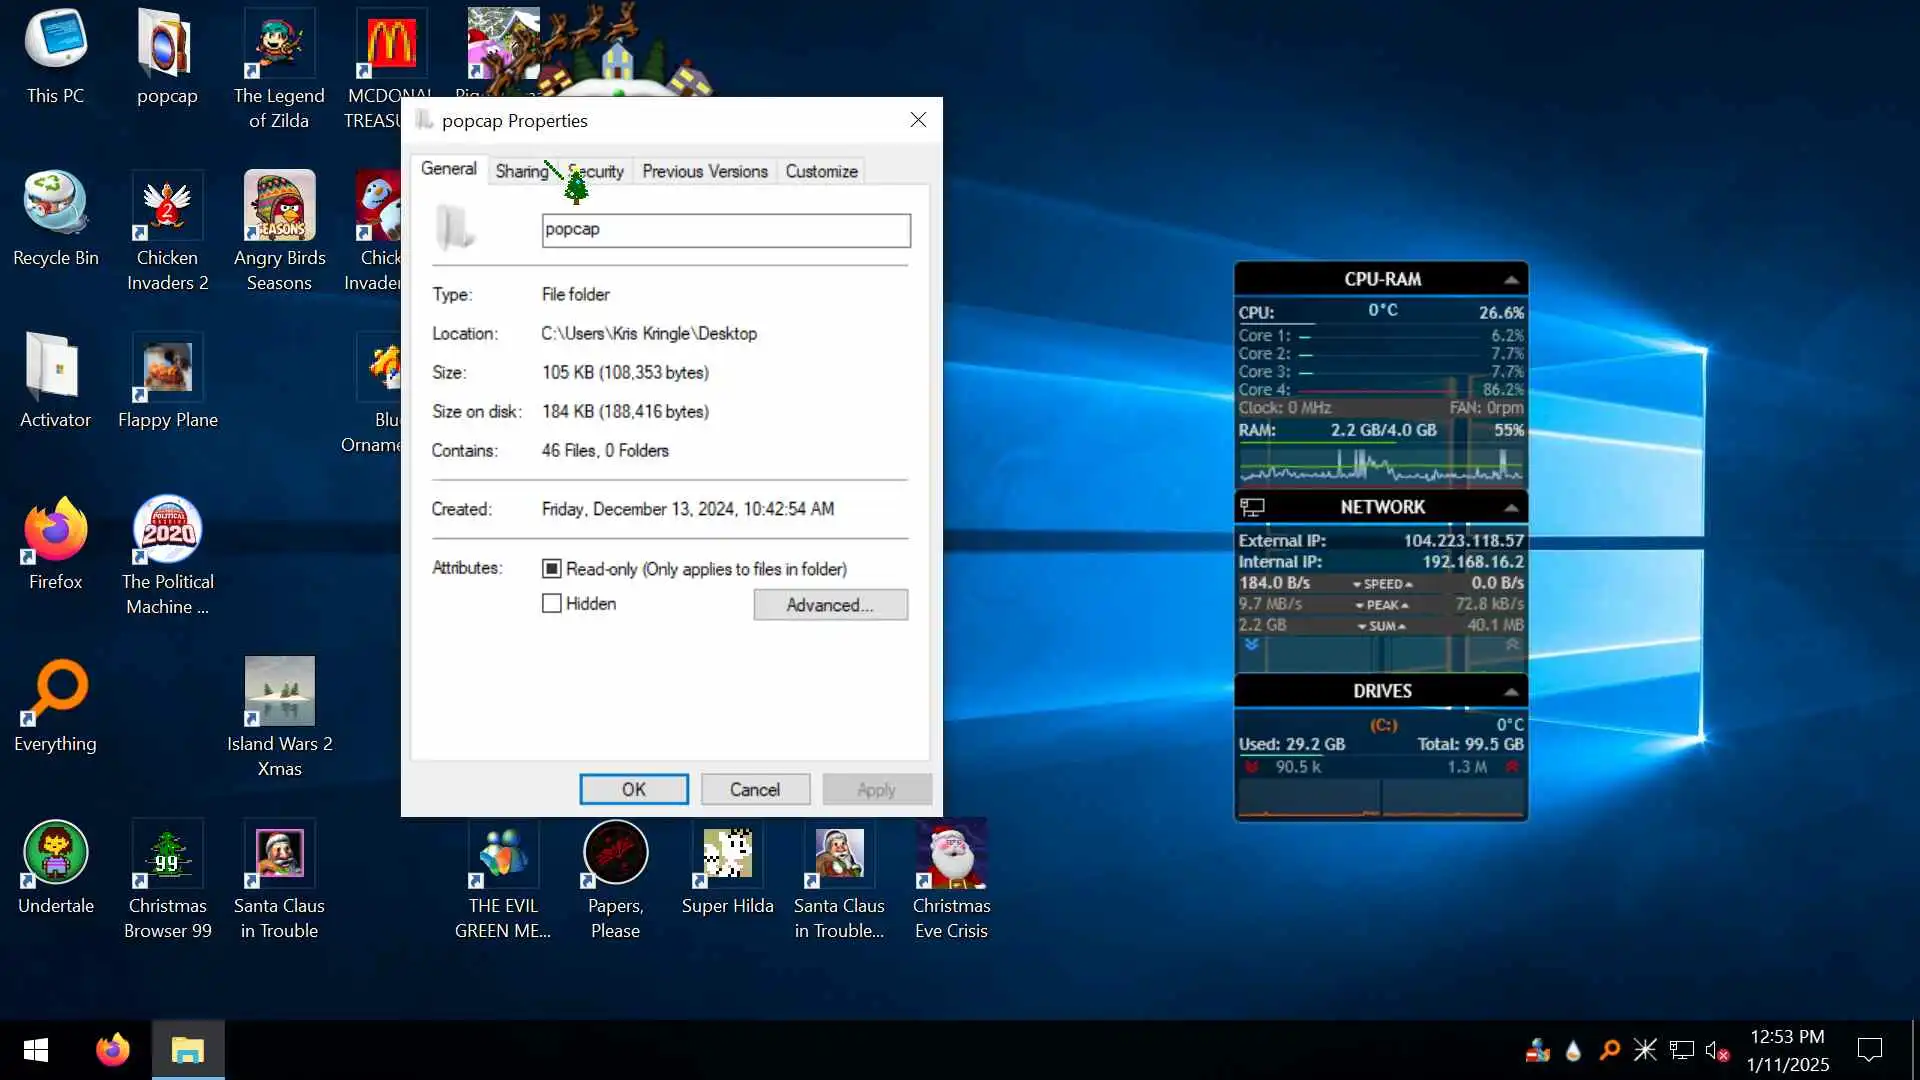This screenshot has width=1920, height=1080.
Task: Switch to the Previous Versions tab
Action: 704,171
